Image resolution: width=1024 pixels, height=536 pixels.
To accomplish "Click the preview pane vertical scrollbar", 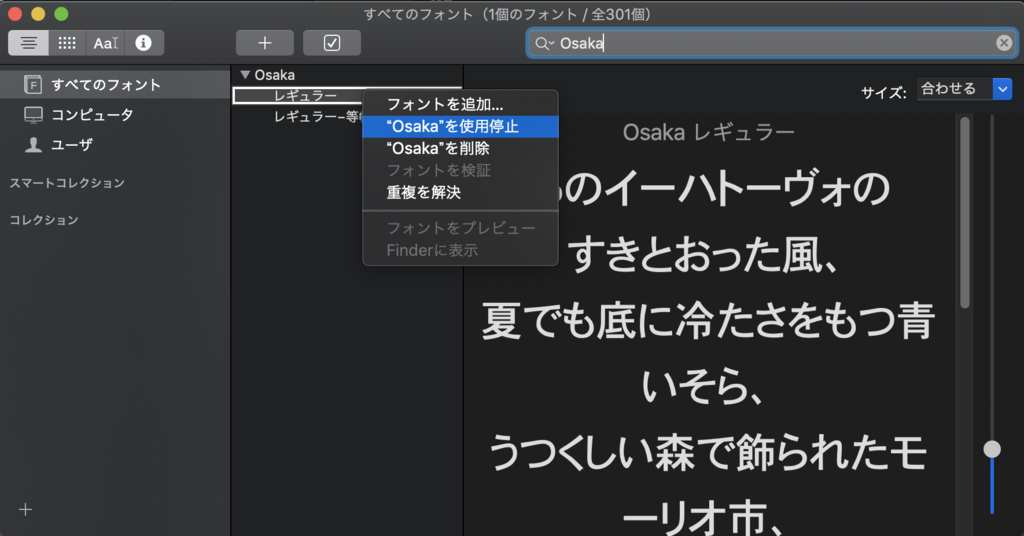I will [965, 212].
